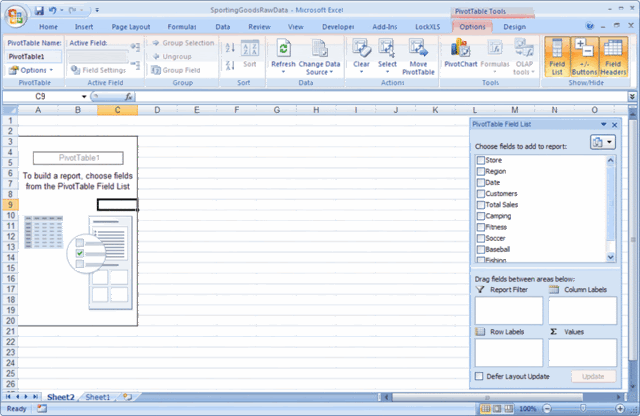Expand the PivotTable Options dropdown arrow

click(x=51, y=70)
